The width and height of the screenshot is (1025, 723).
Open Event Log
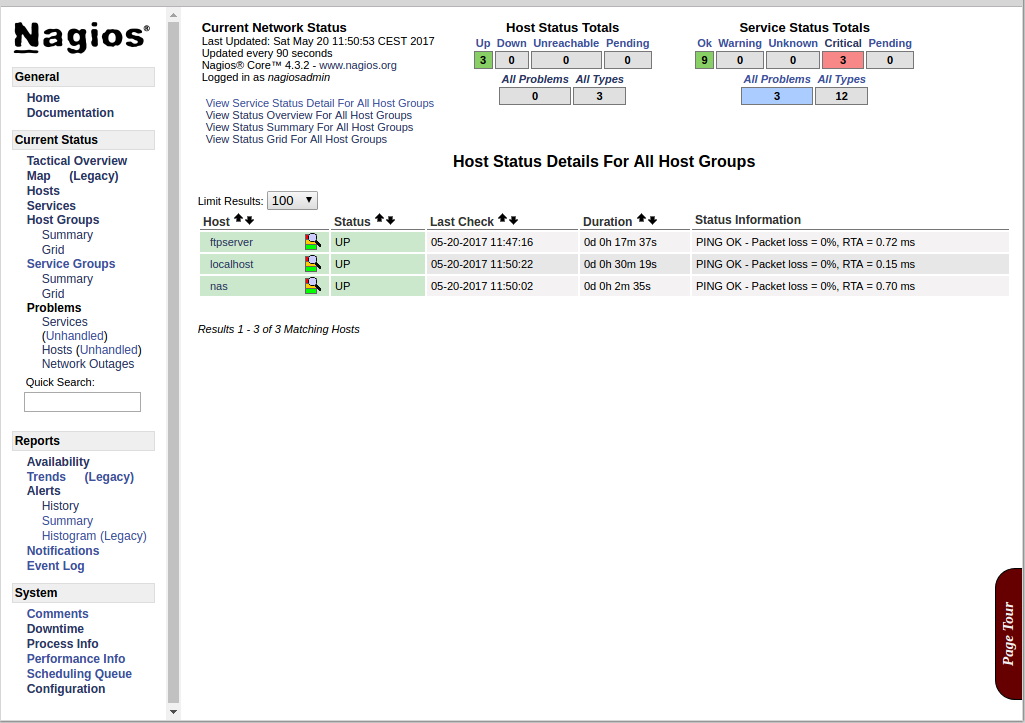(x=56, y=566)
